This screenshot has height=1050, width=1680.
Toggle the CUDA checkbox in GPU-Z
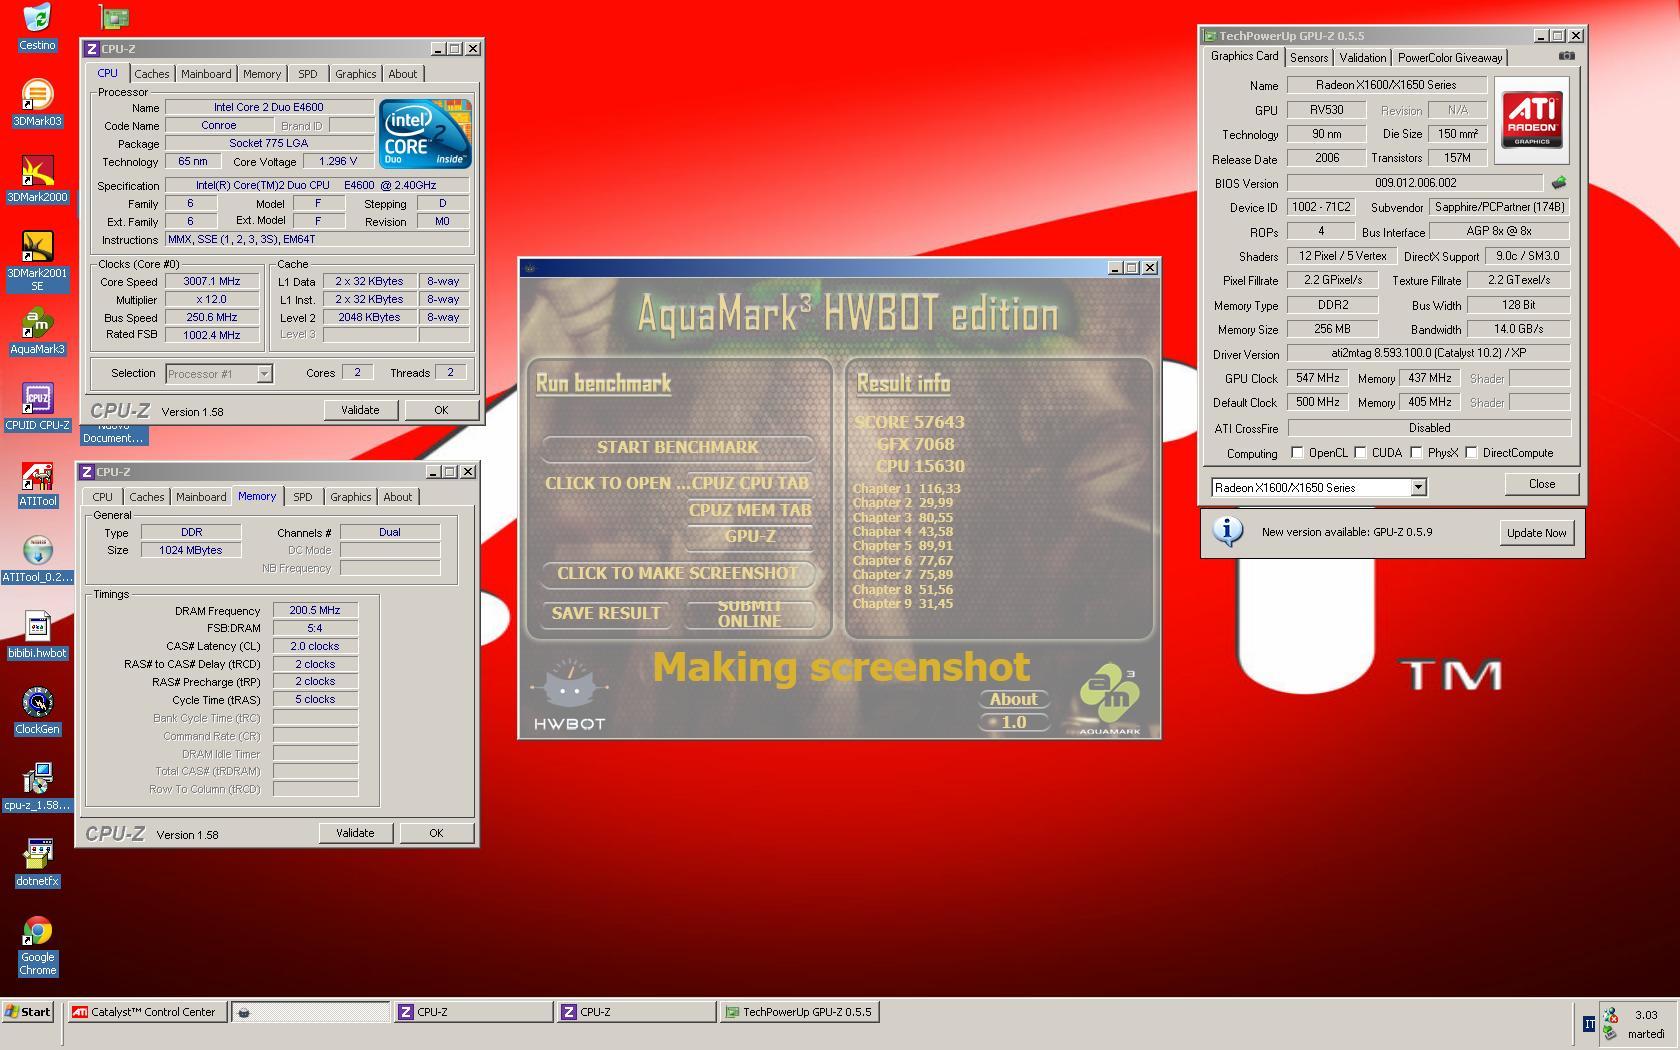click(1360, 453)
